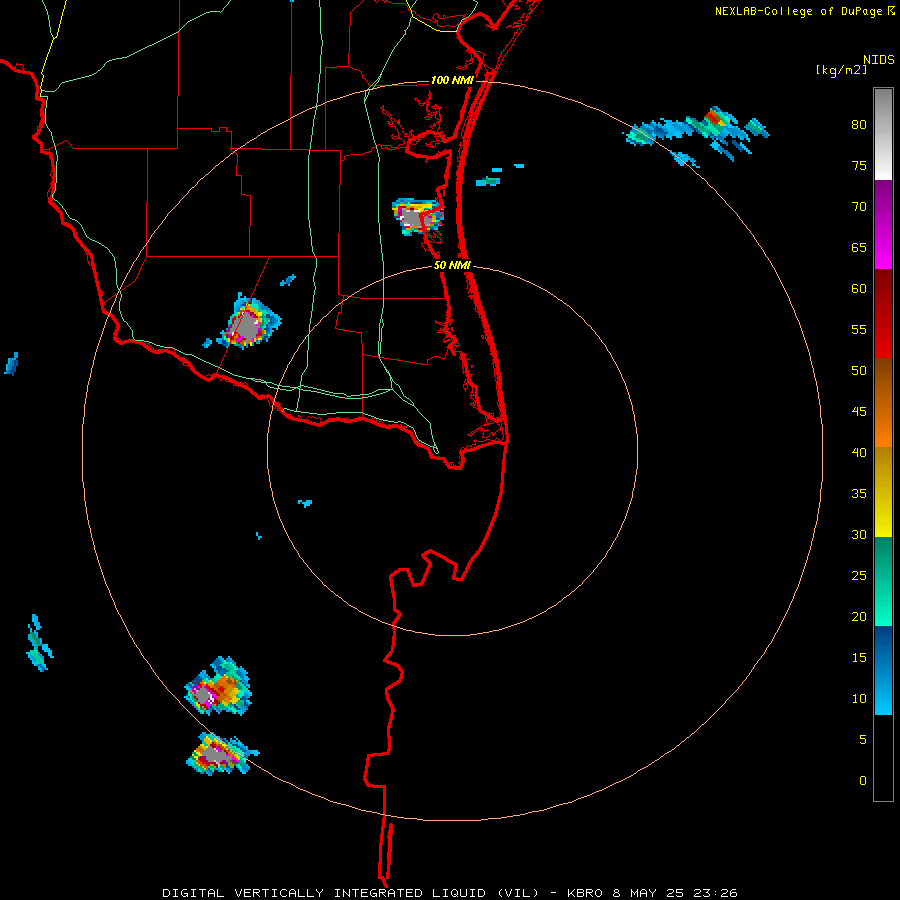Screen dimensions: 900x900
Task: Click the 75 value on the color scale
Action: (x=859, y=165)
